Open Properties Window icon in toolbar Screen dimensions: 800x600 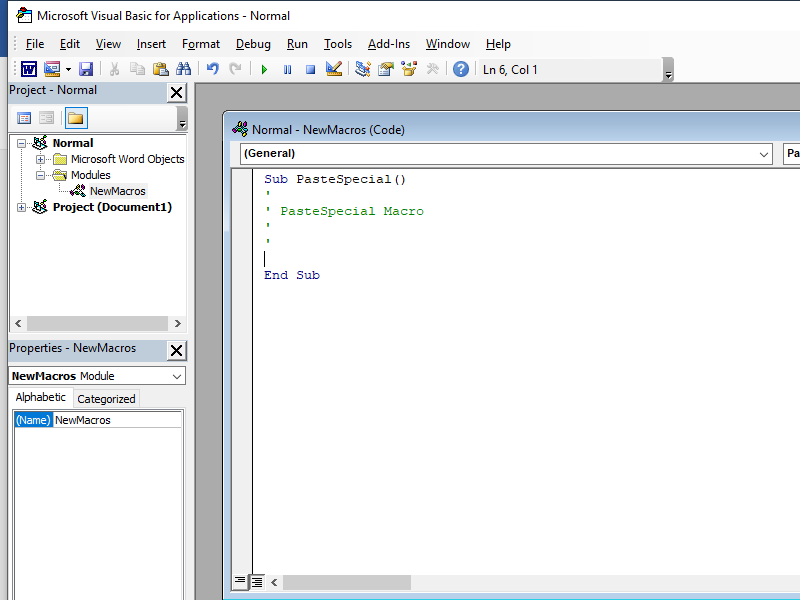(x=386, y=69)
